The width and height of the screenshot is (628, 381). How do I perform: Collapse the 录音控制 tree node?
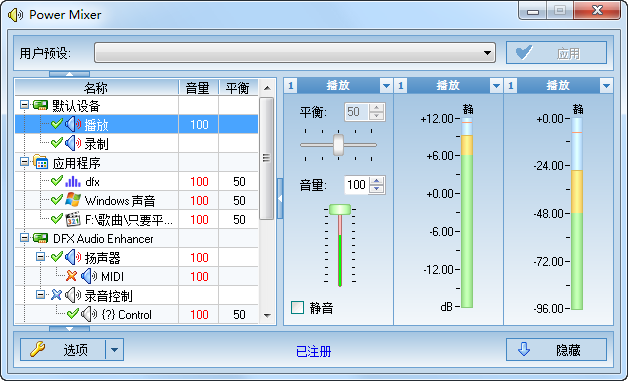(x=40, y=295)
